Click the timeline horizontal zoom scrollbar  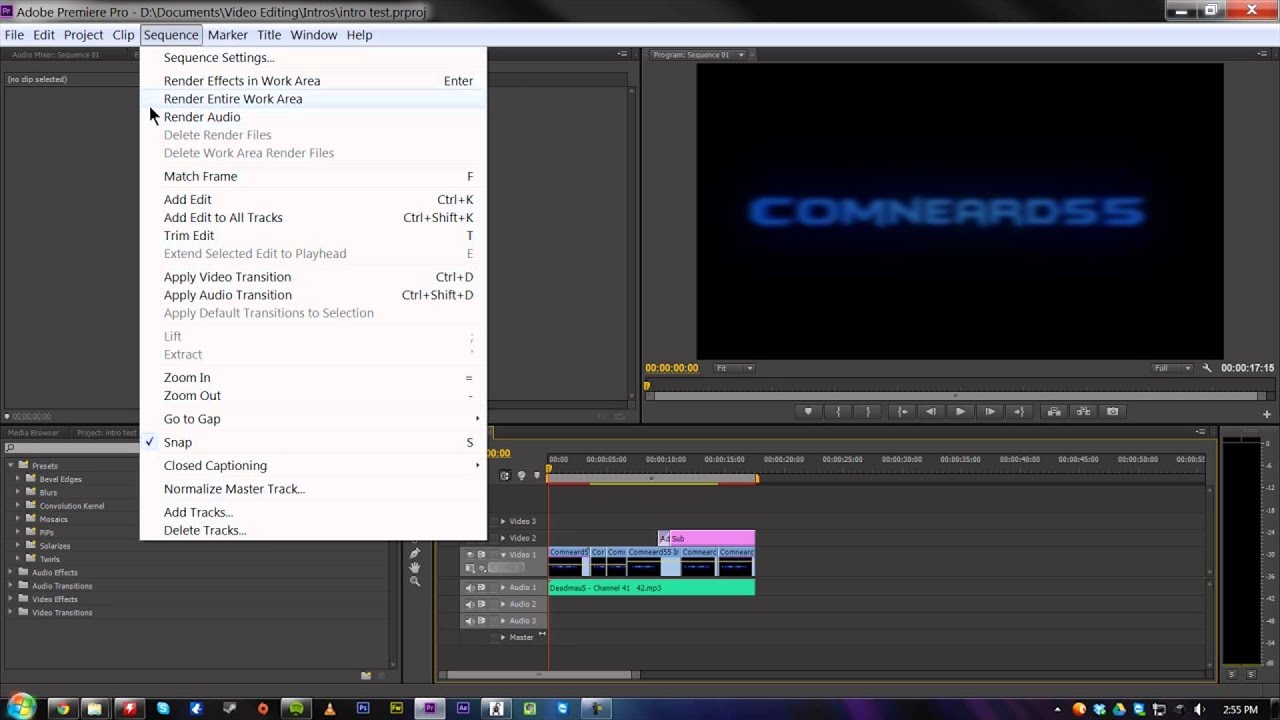tap(540, 674)
